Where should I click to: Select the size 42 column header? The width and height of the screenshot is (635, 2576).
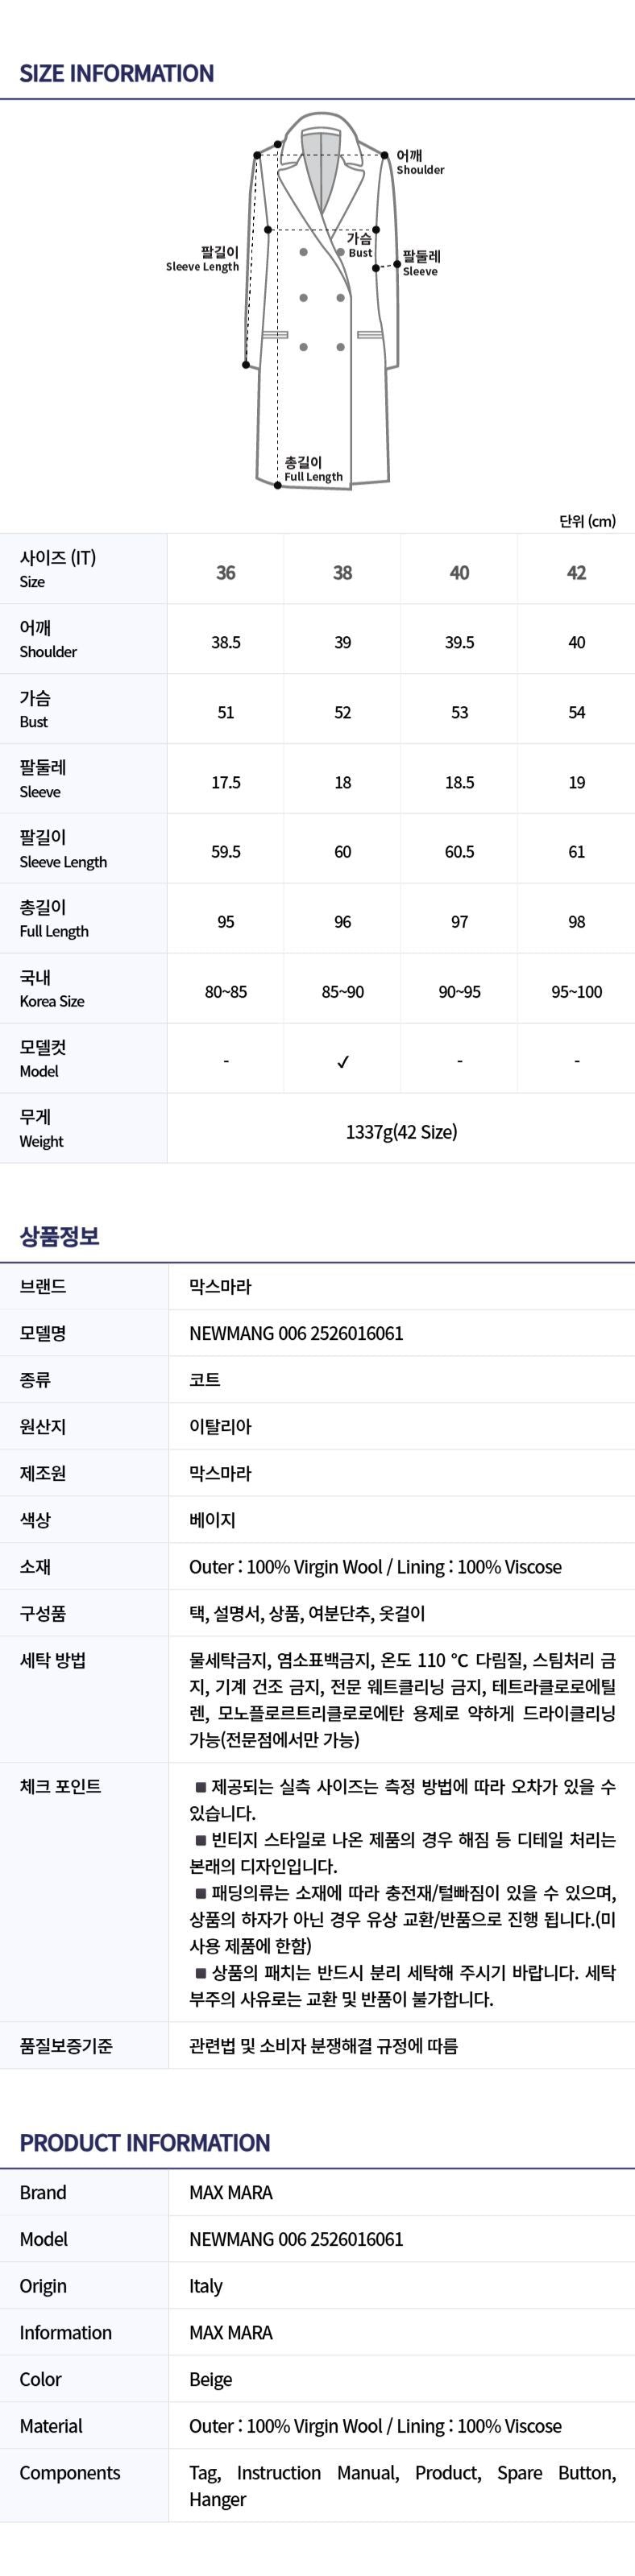[576, 572]
